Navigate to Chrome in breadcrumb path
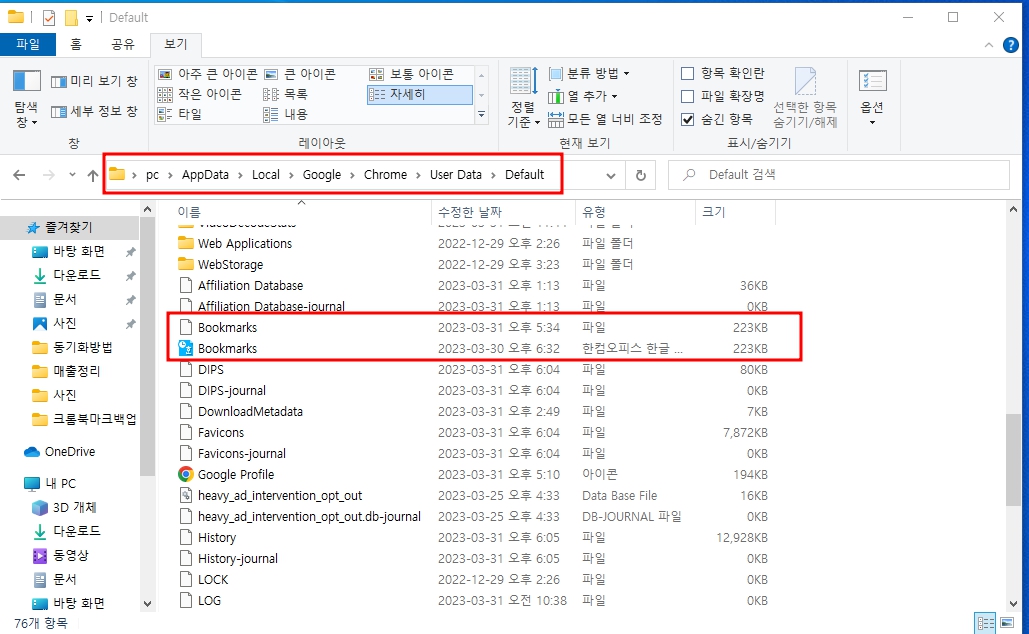 (385, 175)
